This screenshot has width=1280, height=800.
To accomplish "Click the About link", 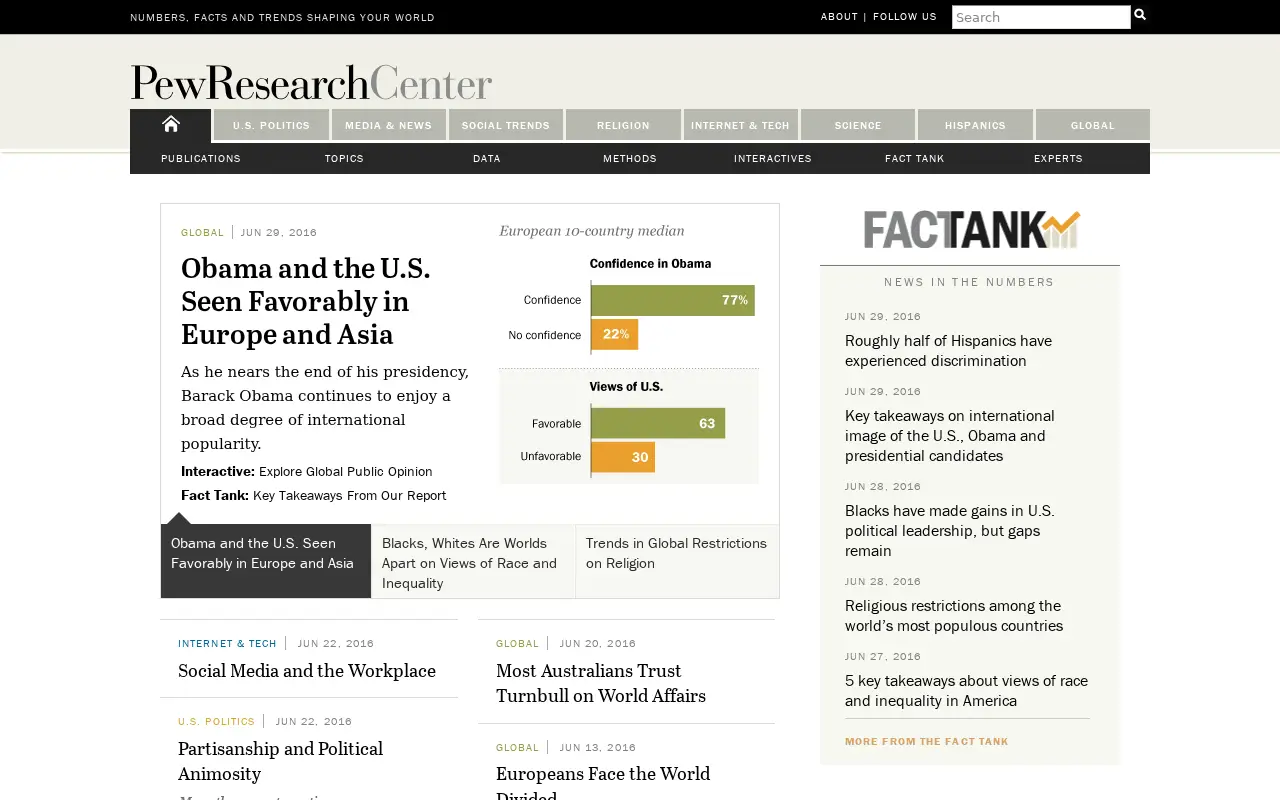I will click(x=839, y=16).
